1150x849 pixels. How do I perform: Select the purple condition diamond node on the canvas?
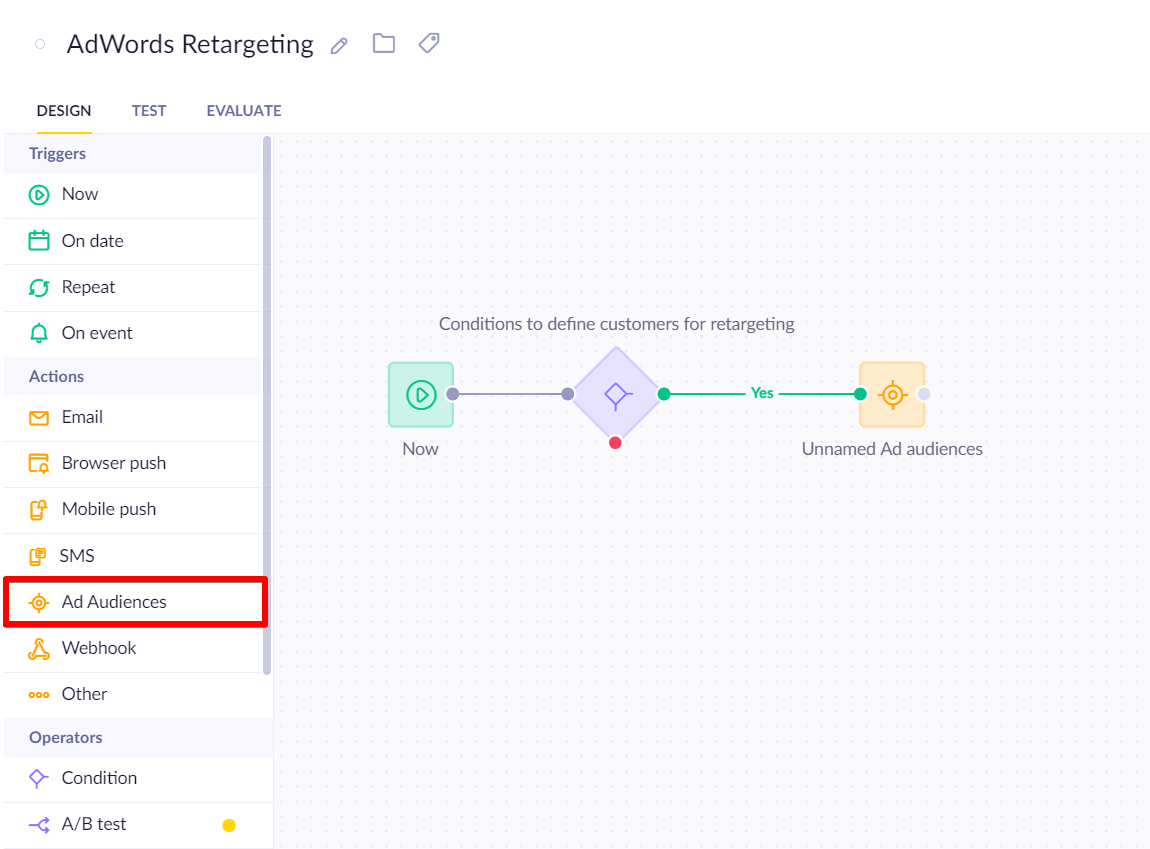[x=616, y=394]
